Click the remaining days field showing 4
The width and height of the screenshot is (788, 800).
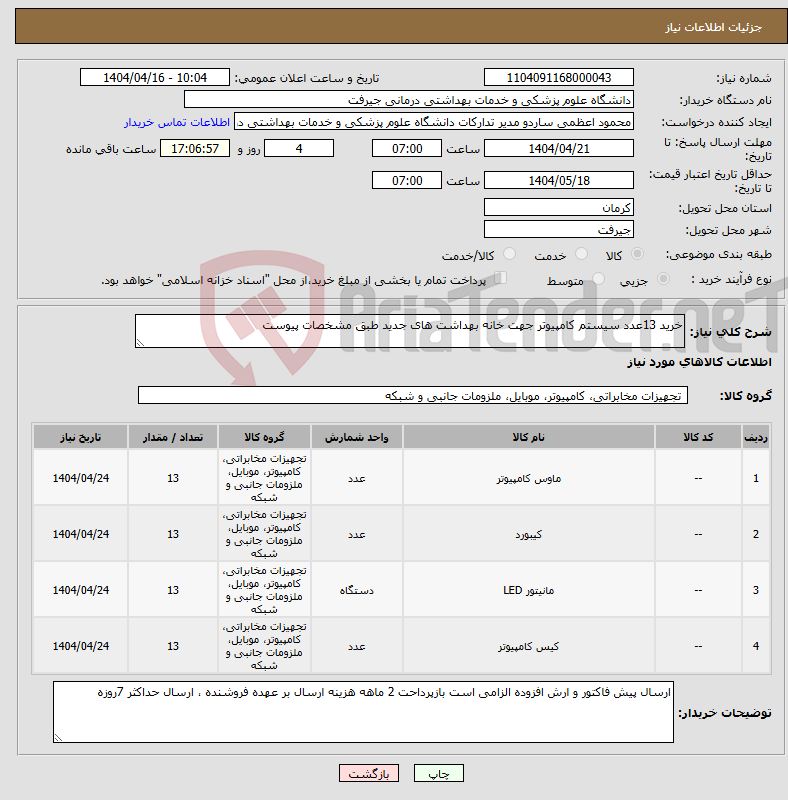click(x=299, y=148)
